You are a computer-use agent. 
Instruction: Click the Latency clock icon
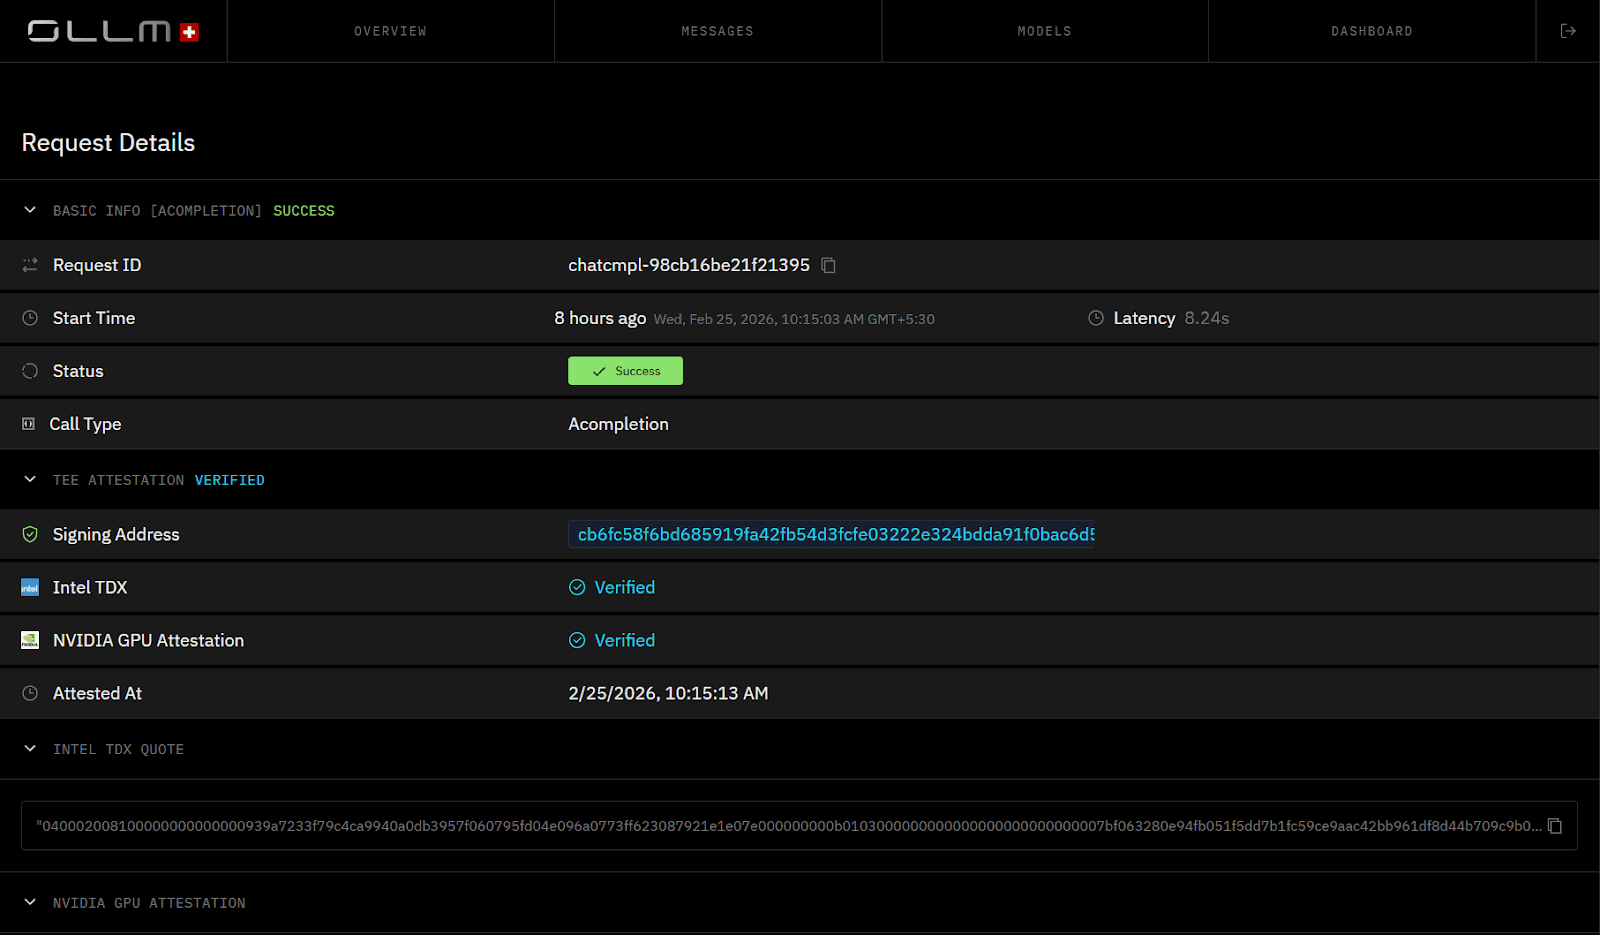1096,318
